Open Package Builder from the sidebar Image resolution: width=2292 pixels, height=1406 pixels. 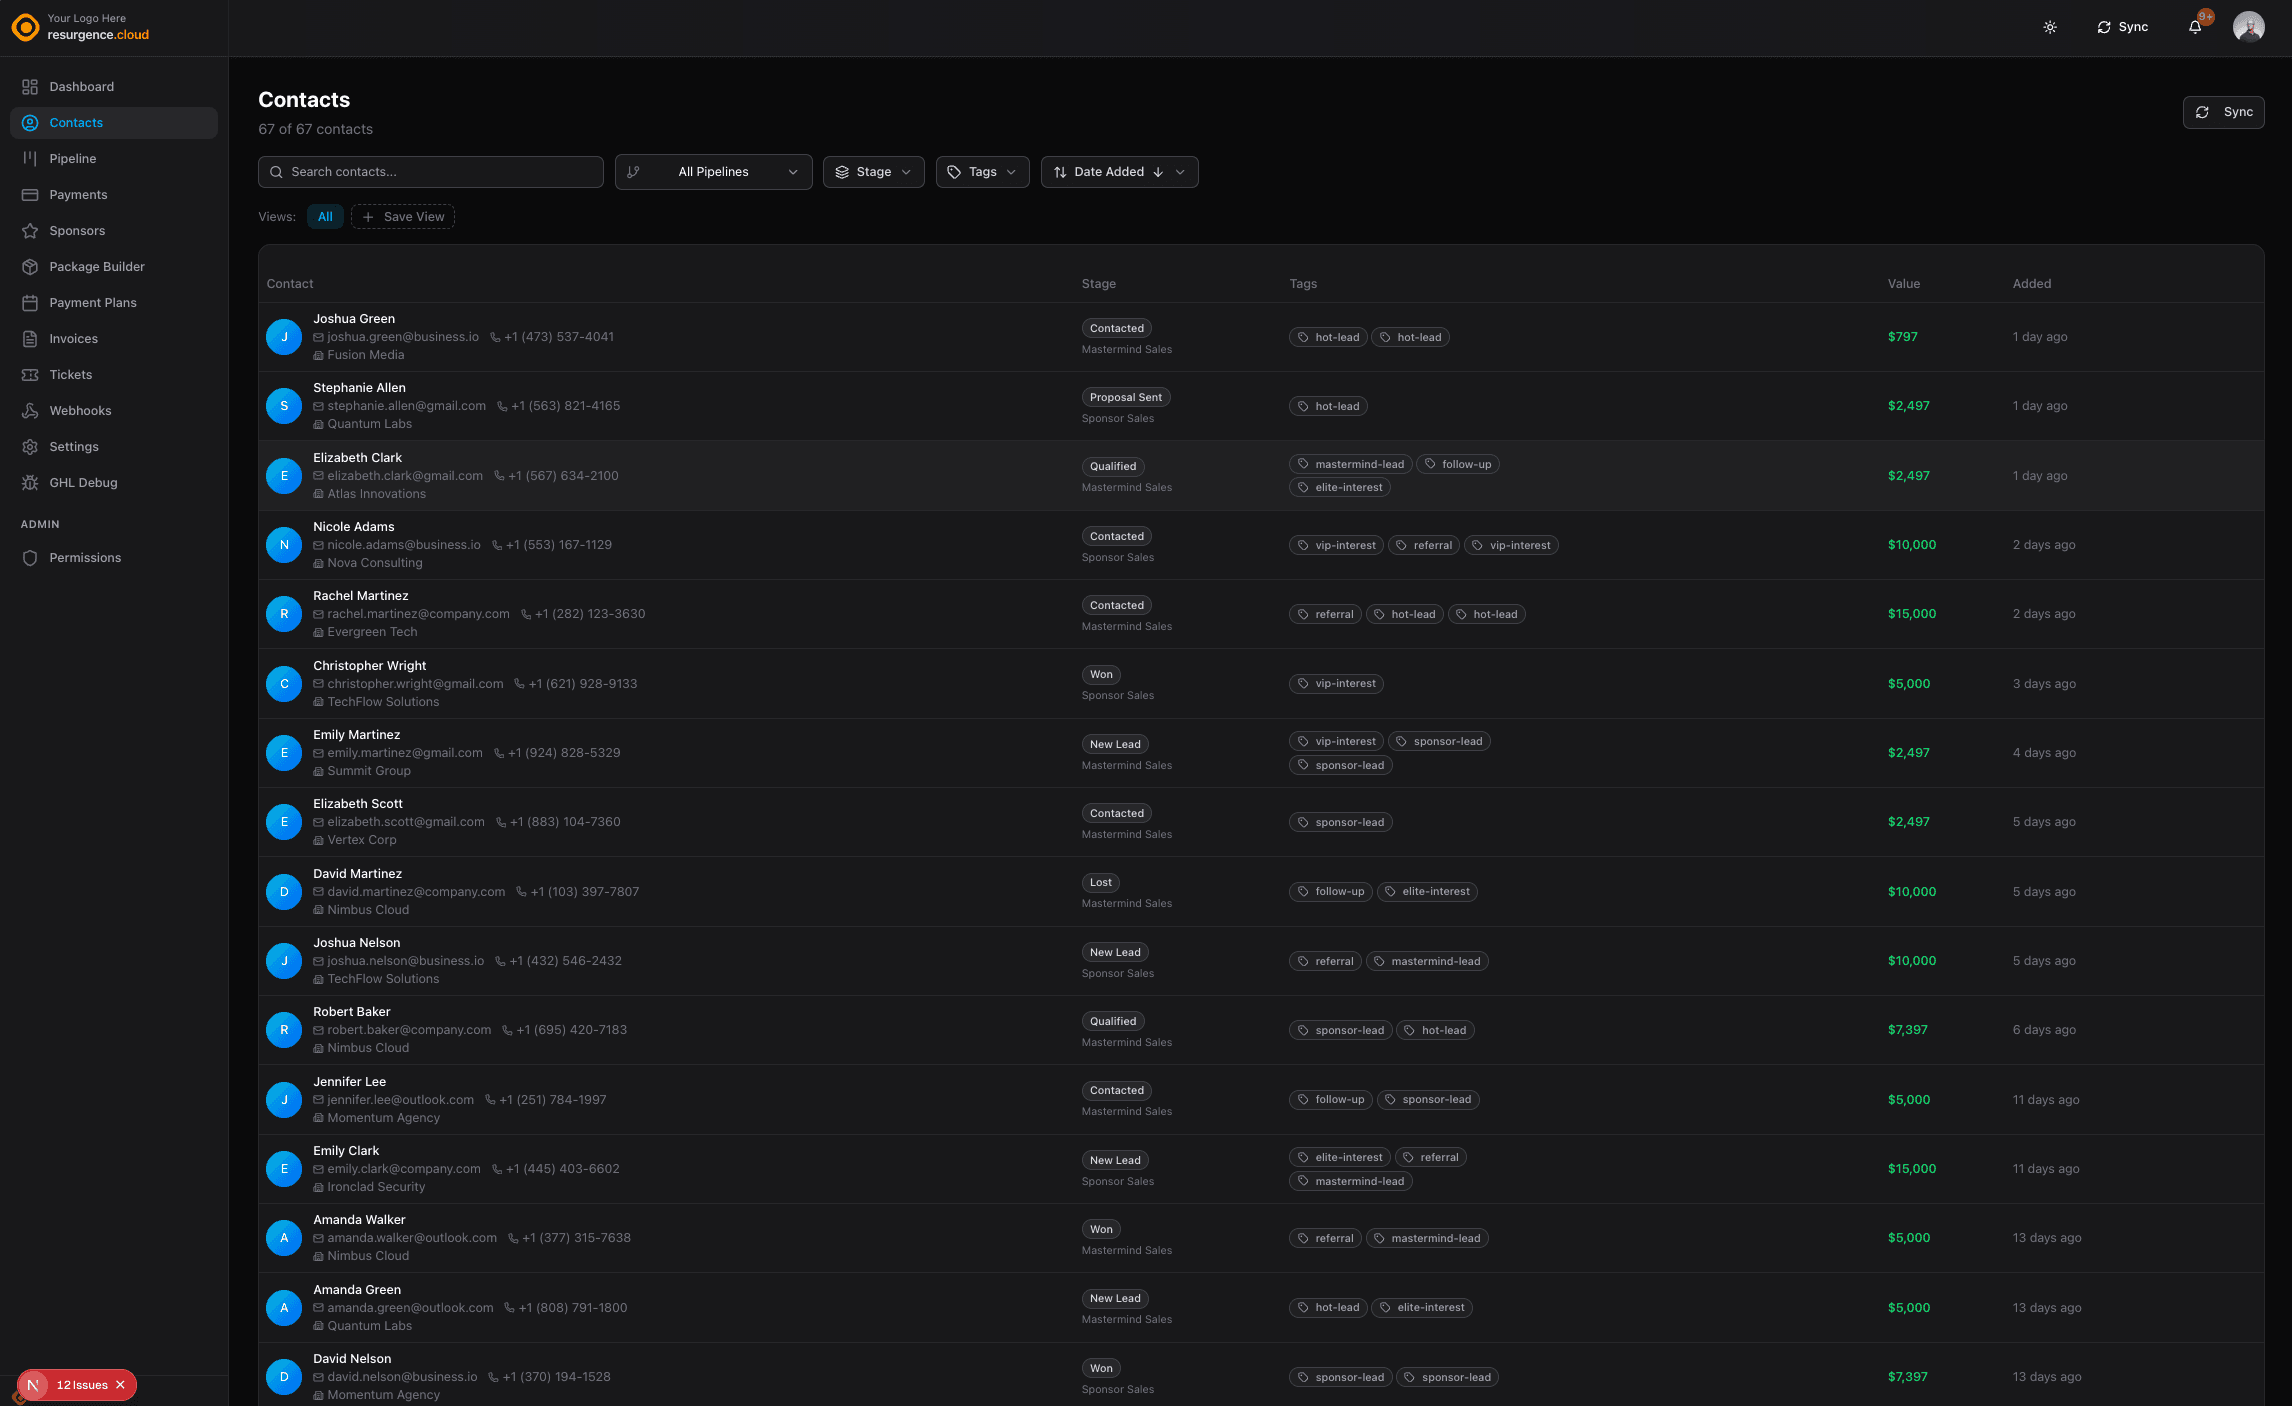coord(31,266)
